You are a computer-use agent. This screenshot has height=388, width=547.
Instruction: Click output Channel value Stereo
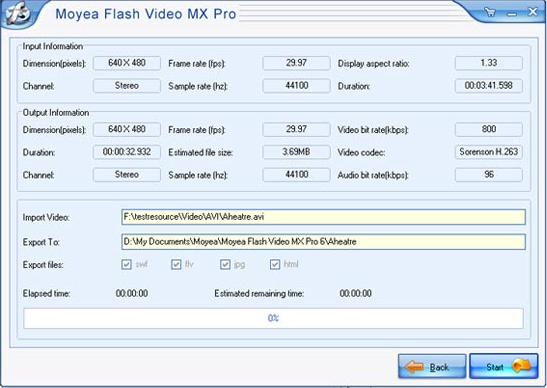127,175
